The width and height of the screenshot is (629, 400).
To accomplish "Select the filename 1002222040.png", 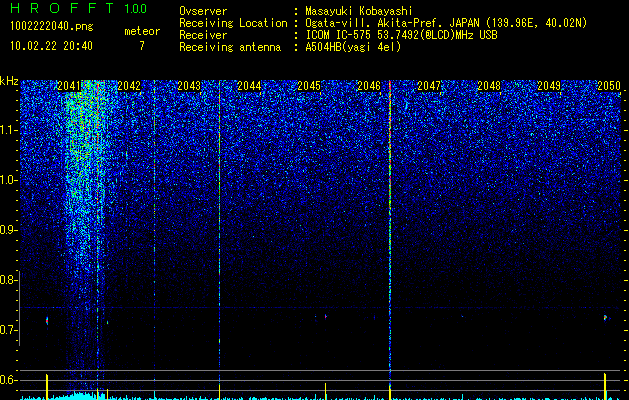I will click(52, 27).
